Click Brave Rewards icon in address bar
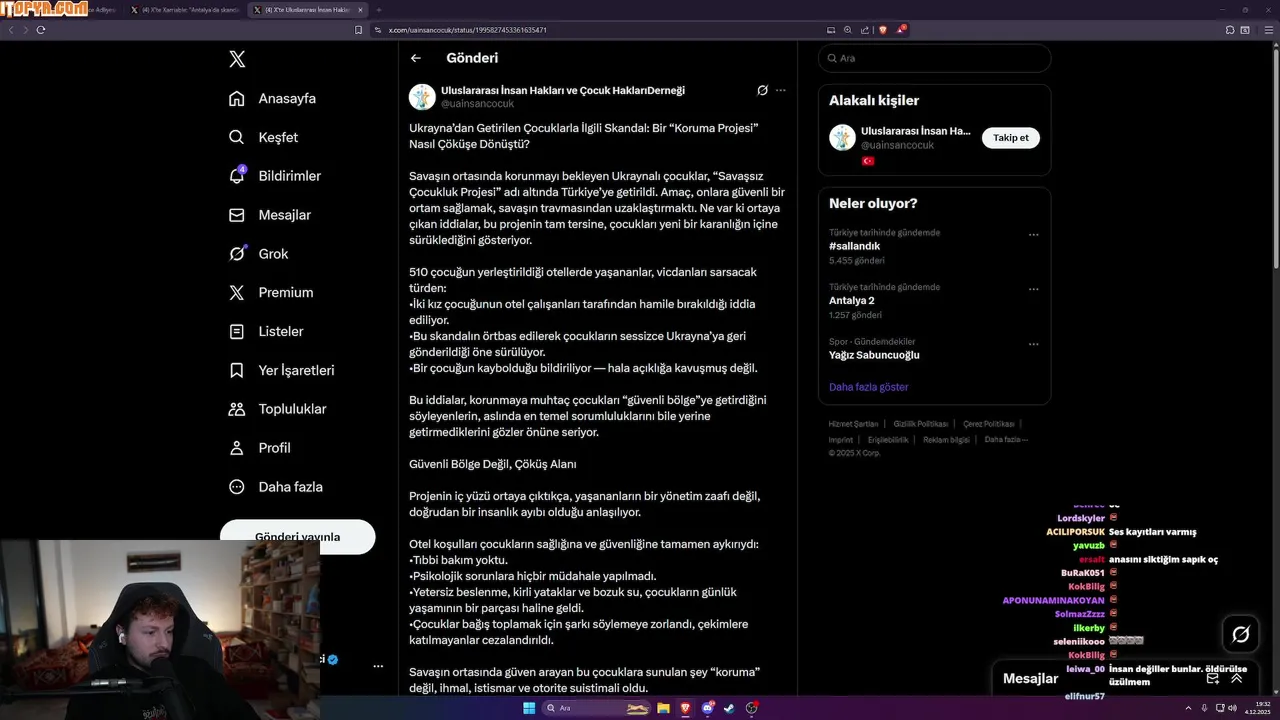Screen dimensions: 1280x720 [900, 30]
